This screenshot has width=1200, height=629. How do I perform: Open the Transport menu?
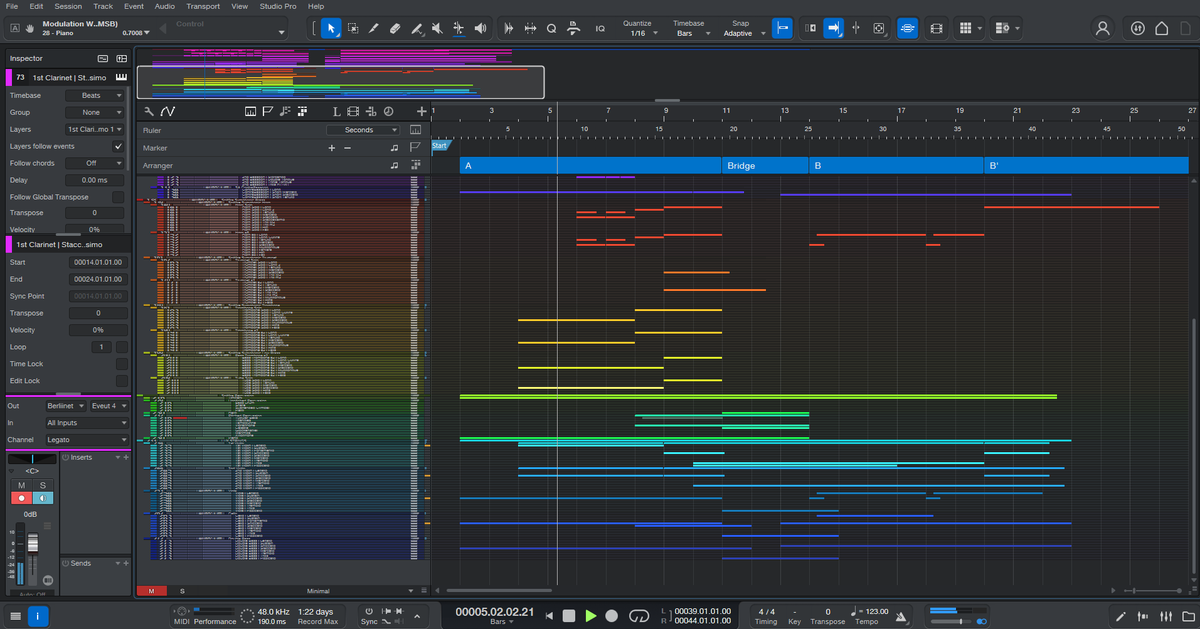pyautogui.click(x=203, y=6)
